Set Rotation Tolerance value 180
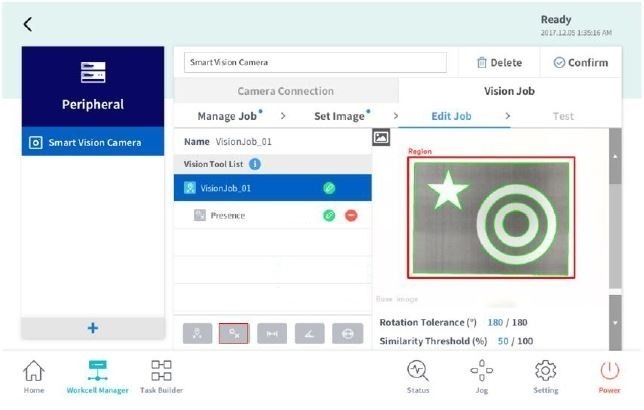This screenshot has height=410, width=644. pos(495,322)
